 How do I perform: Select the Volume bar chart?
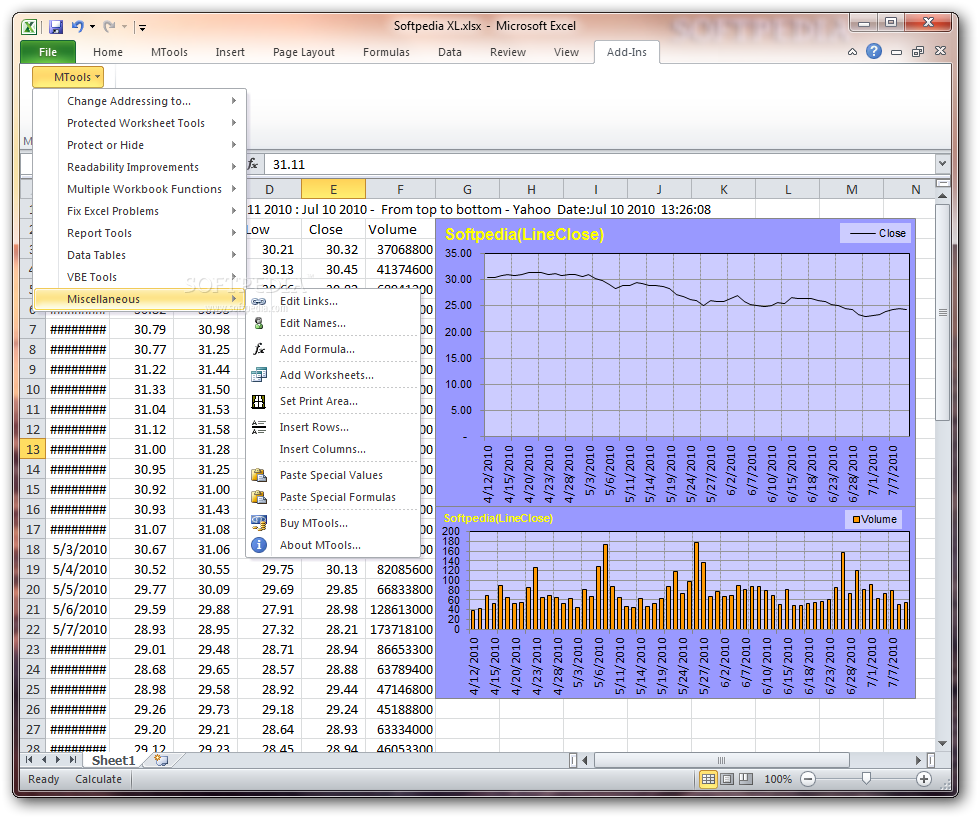click(x=676, y=603)
